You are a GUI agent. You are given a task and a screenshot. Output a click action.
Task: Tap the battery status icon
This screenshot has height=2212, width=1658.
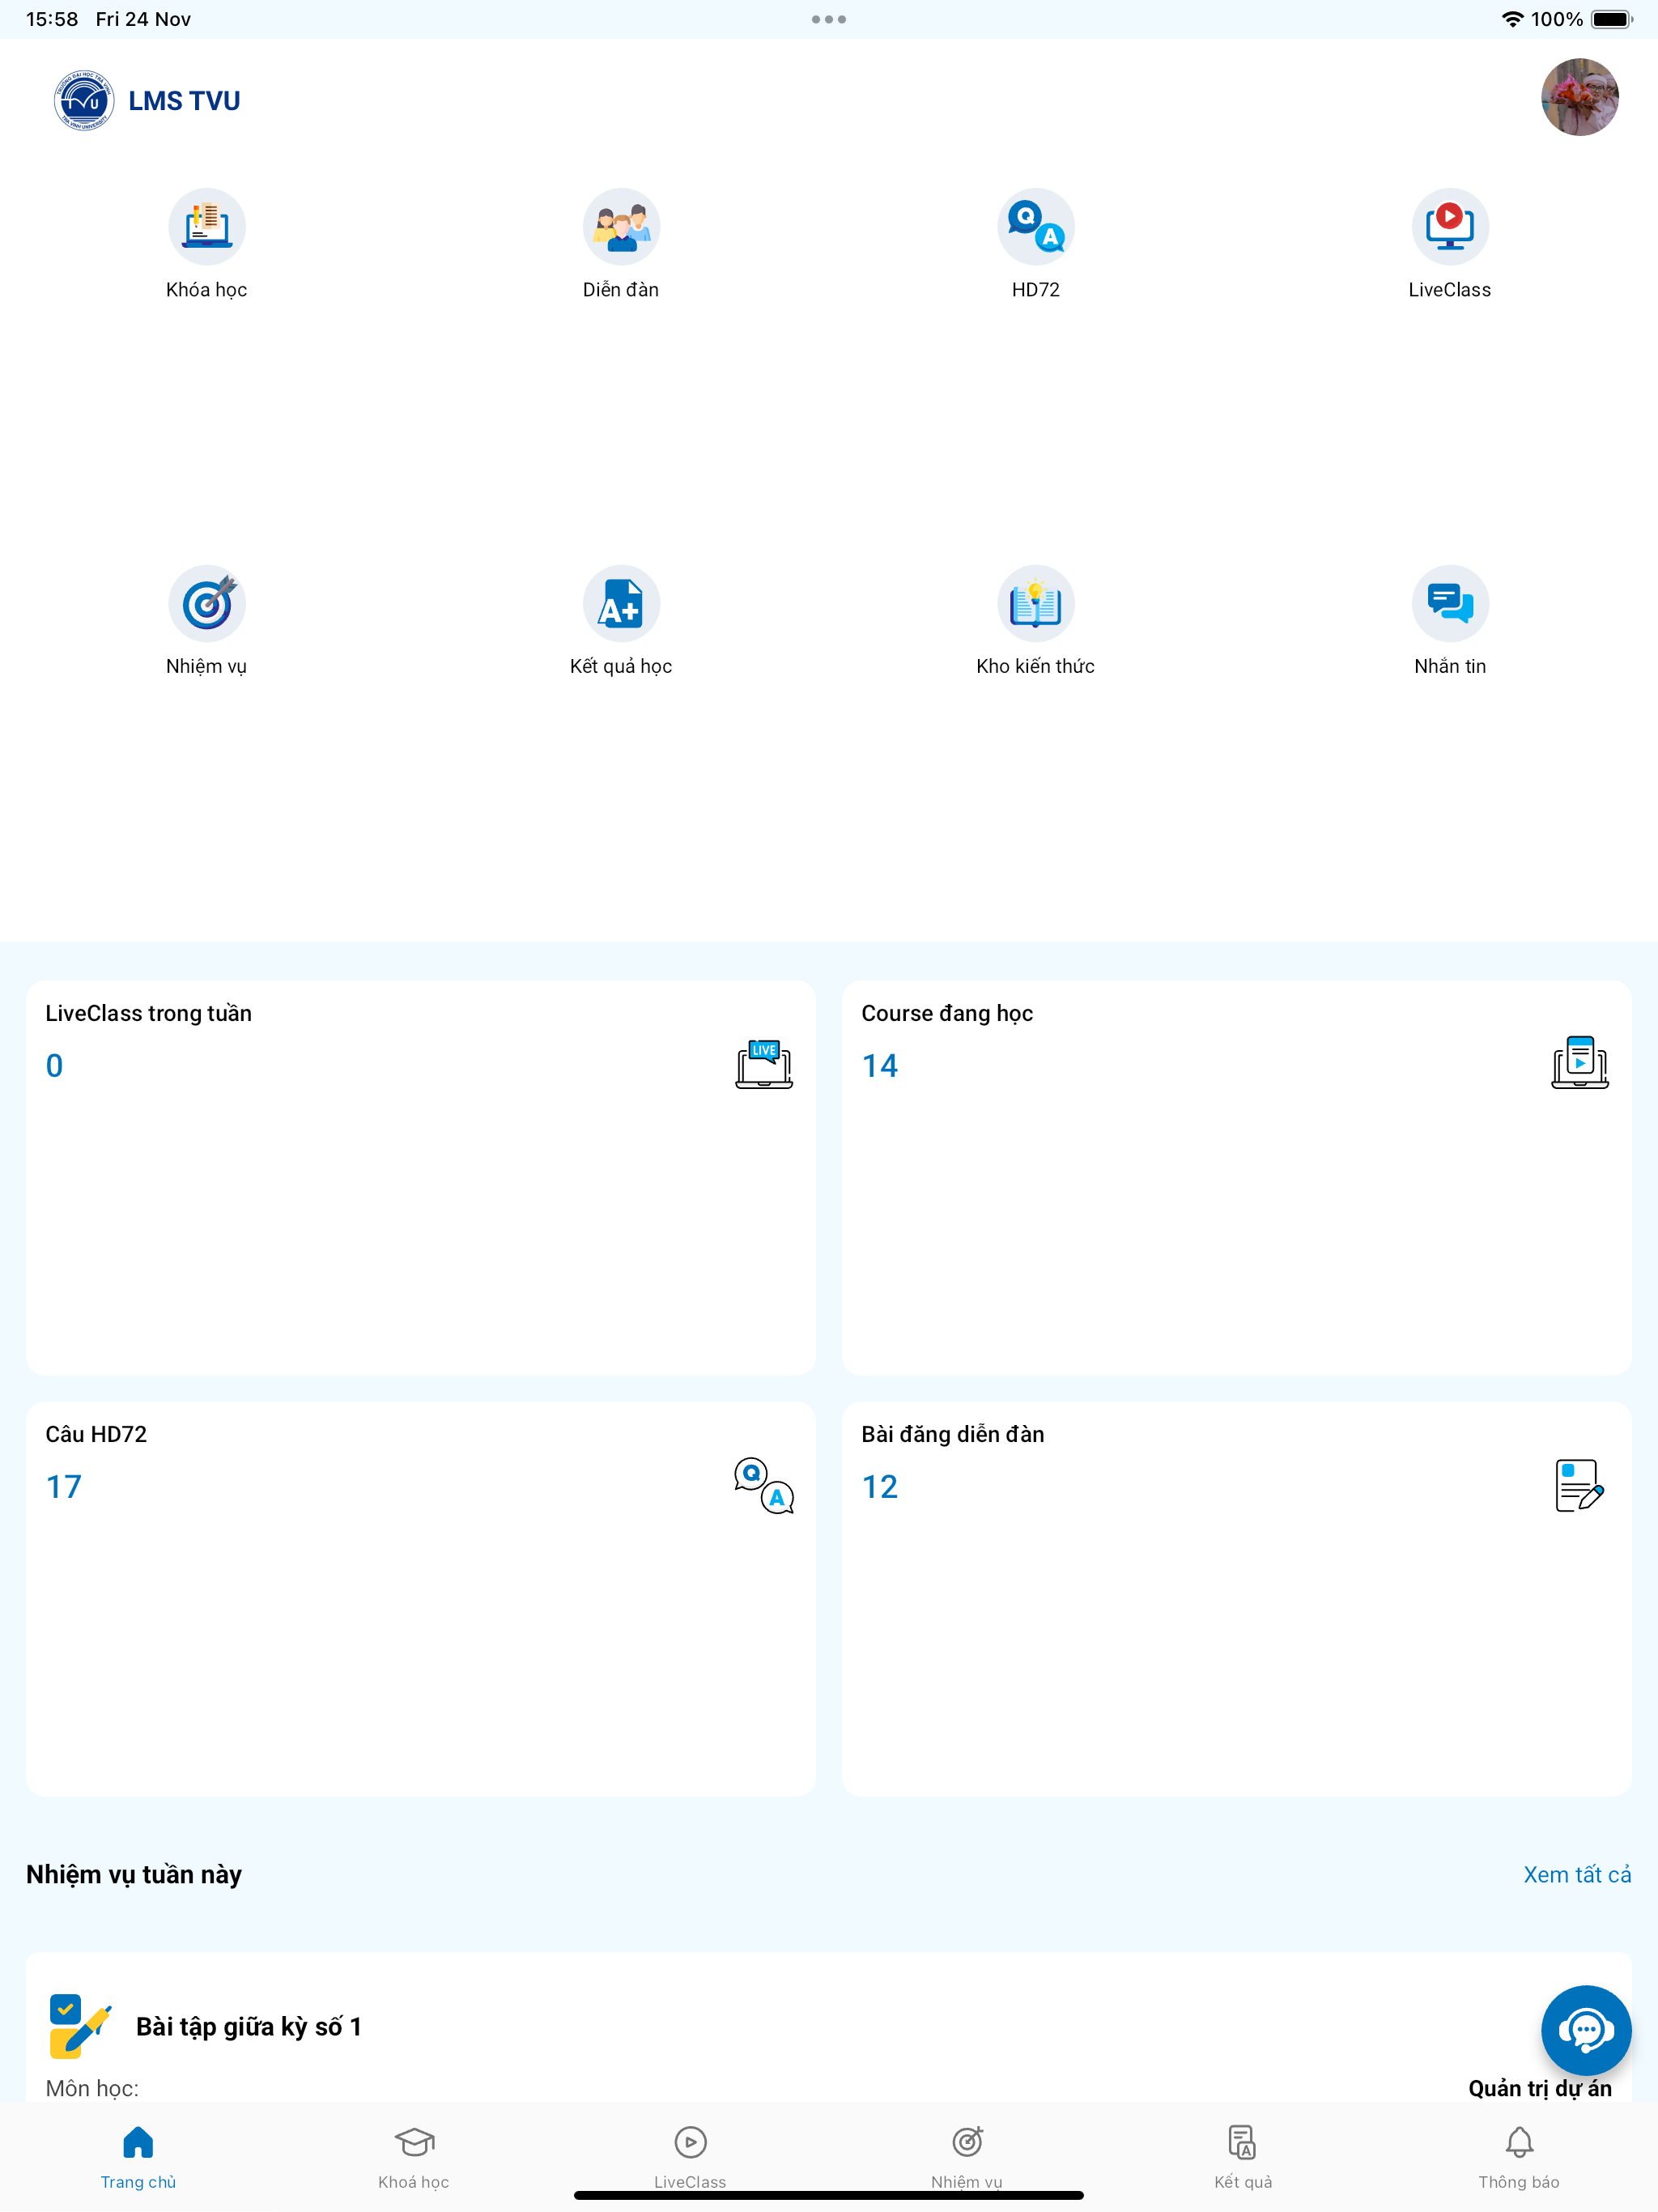click(1612, 19)
